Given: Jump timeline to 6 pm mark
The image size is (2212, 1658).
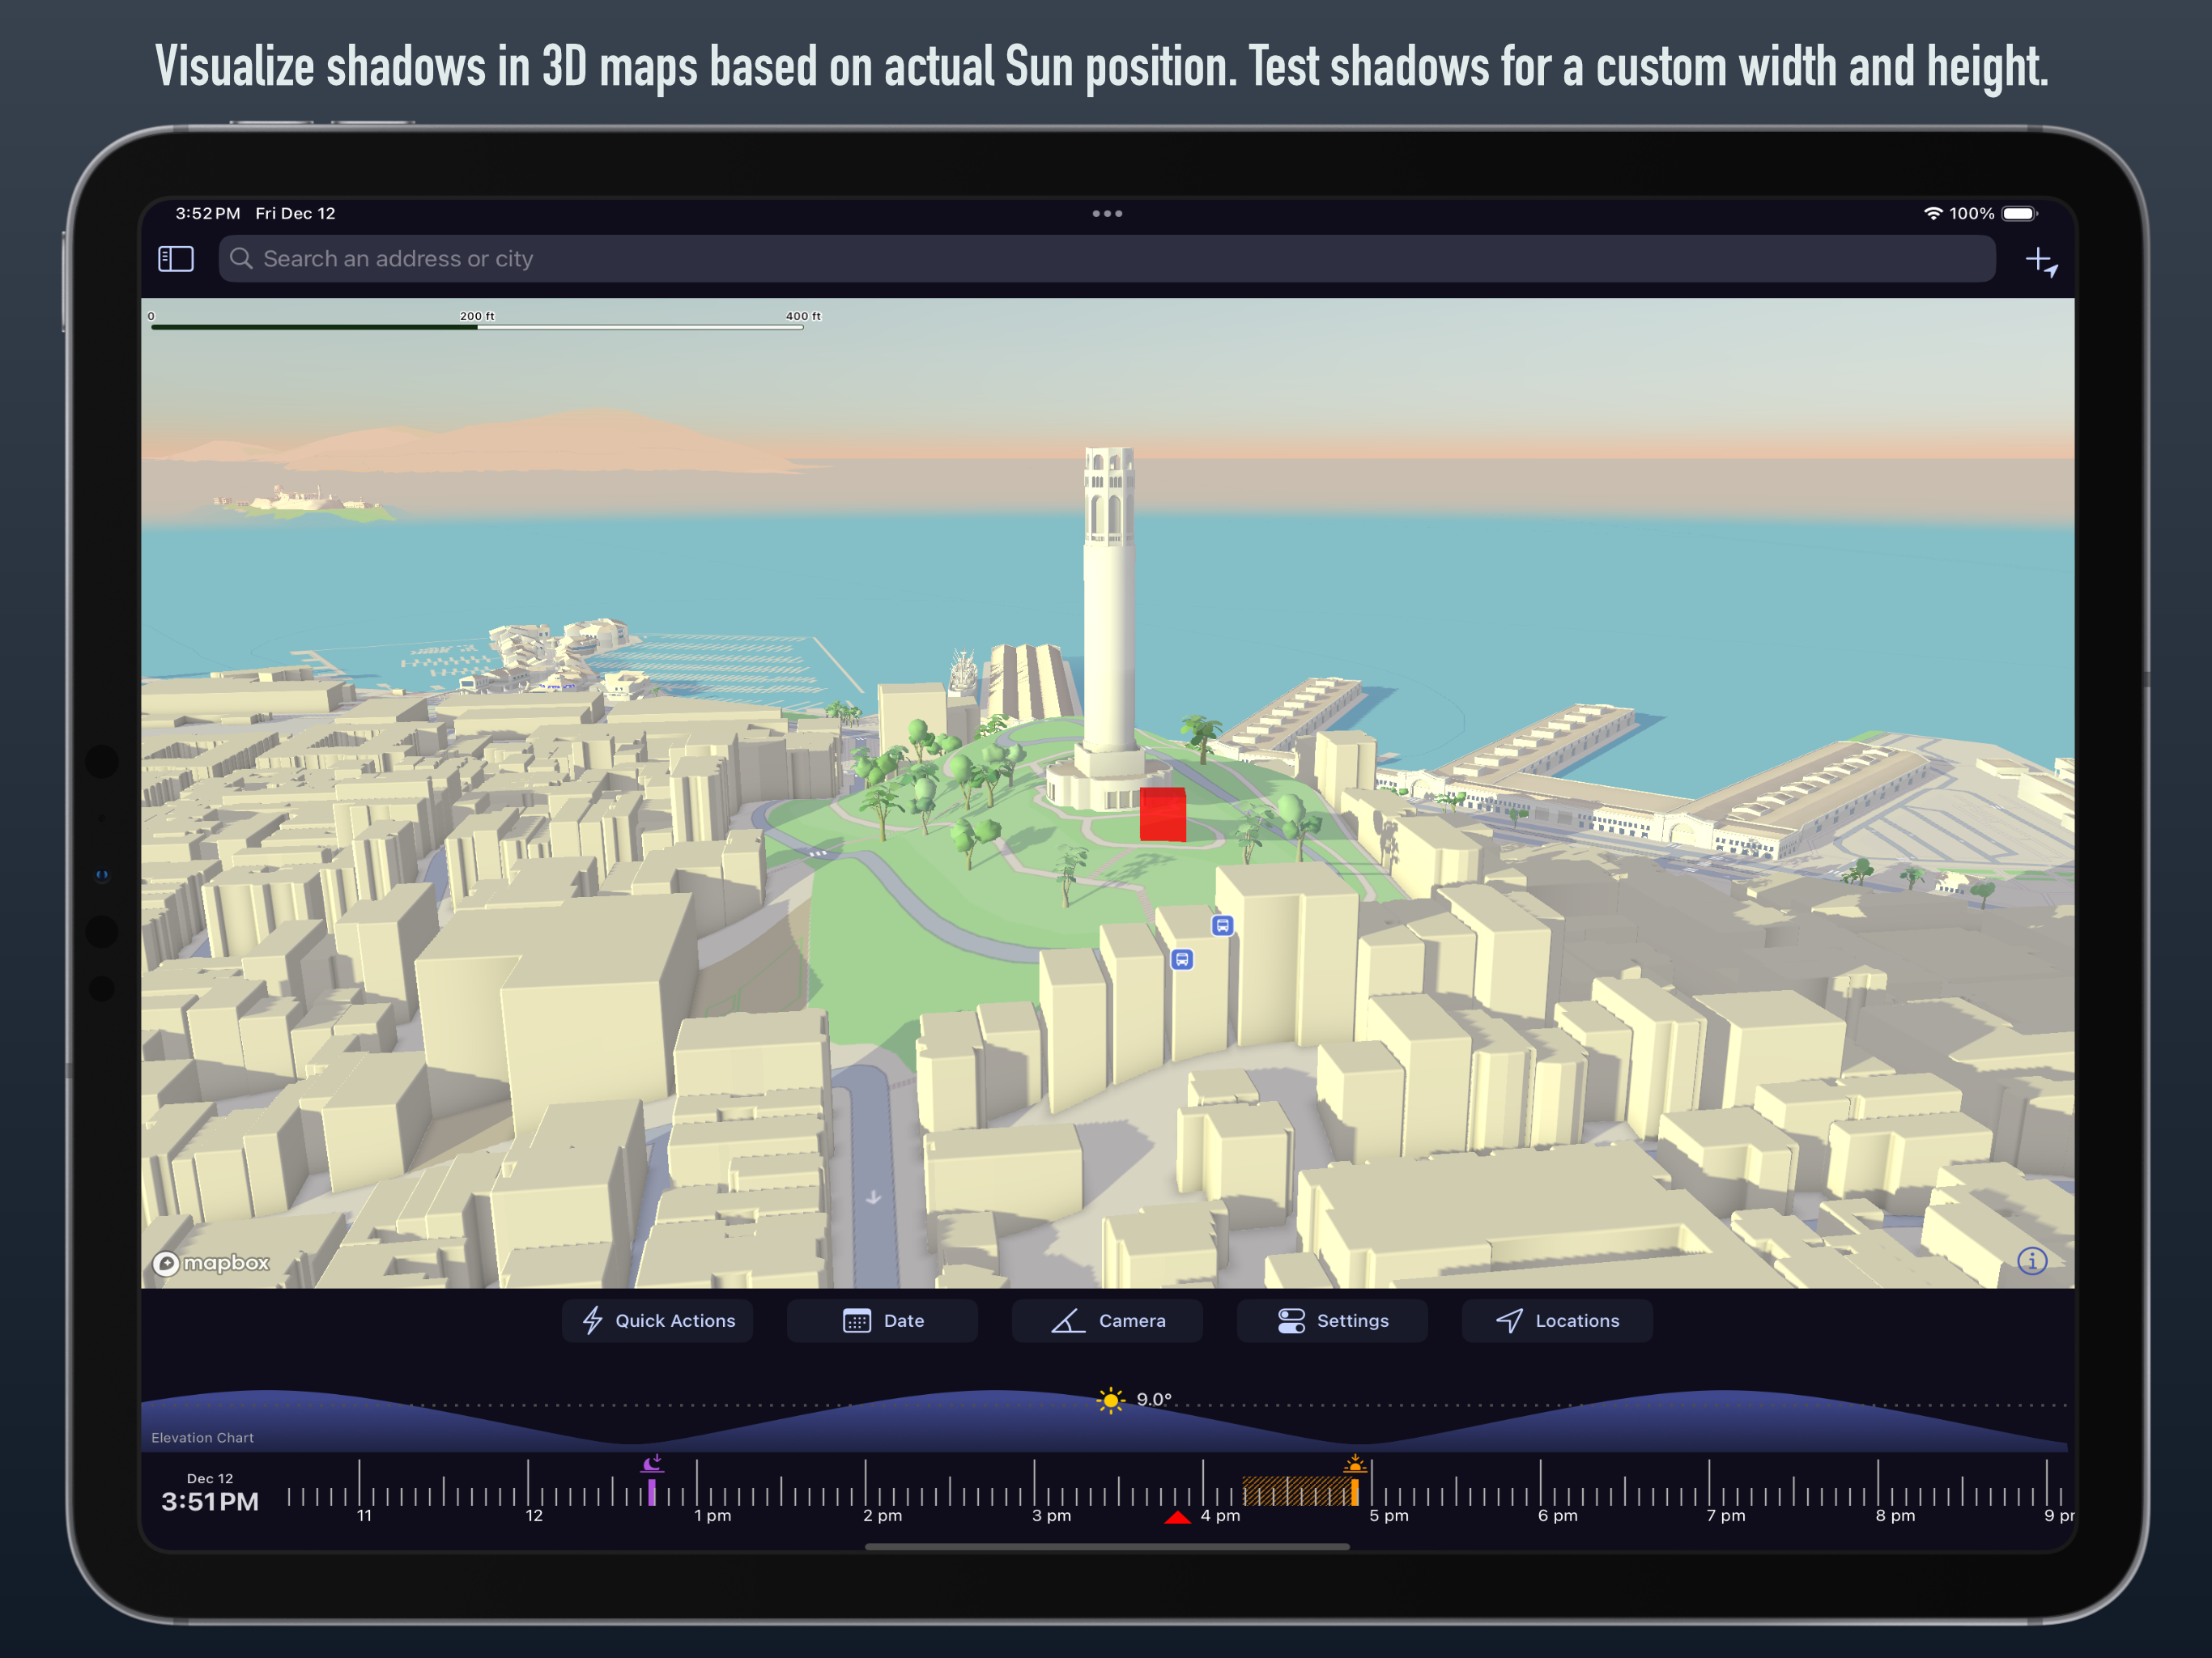Looking at the screenshot, I should (x=1557, y=1516).
